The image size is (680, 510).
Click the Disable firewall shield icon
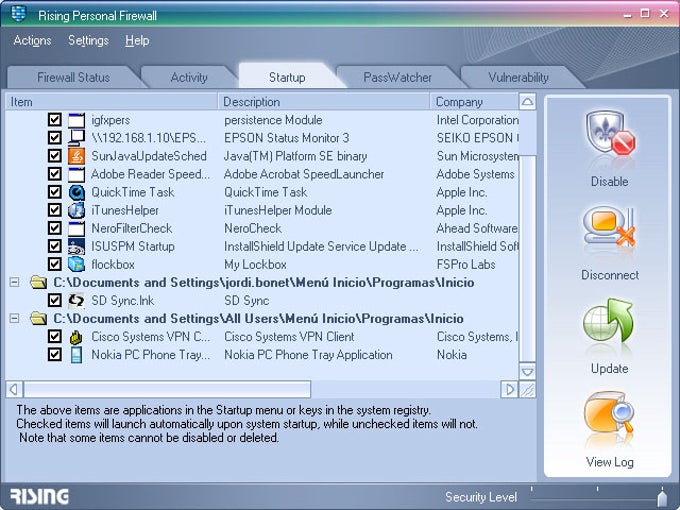[x=611, y=135]
